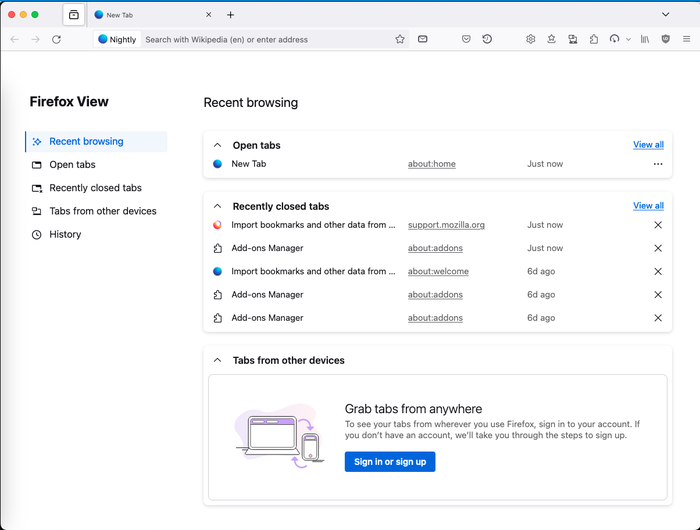
Task: Click the history clock toolbar icon
Action: tap(487, 39)
